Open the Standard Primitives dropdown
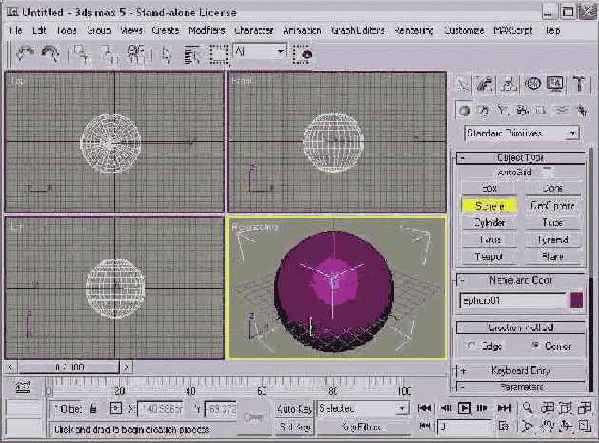This screenshot has height=443, width=599. [x=522, y=133]
